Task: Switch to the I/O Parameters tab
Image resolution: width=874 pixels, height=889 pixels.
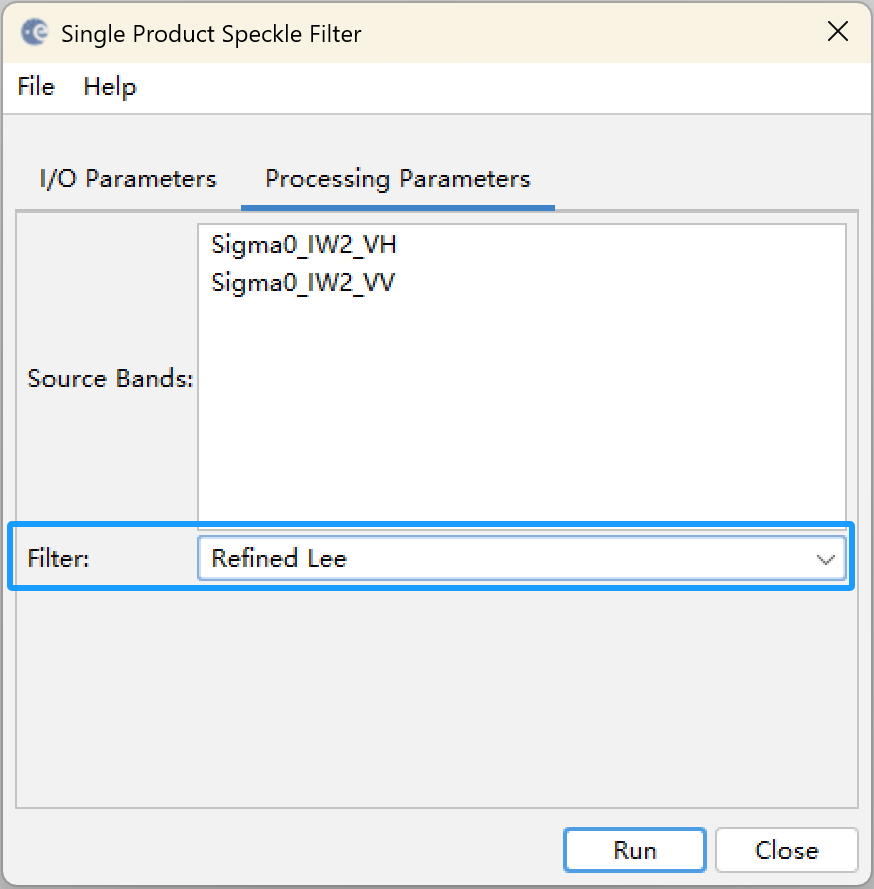Action: pyautogui.click(x=128, y=179)
